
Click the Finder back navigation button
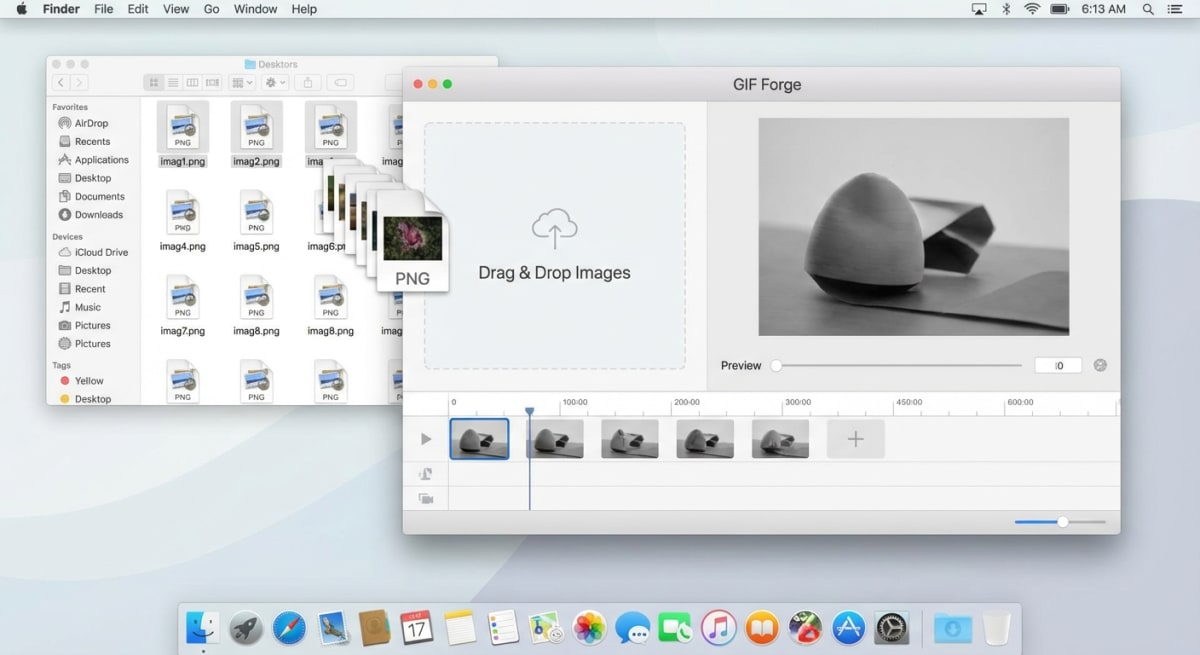click(x=60, y=82)
